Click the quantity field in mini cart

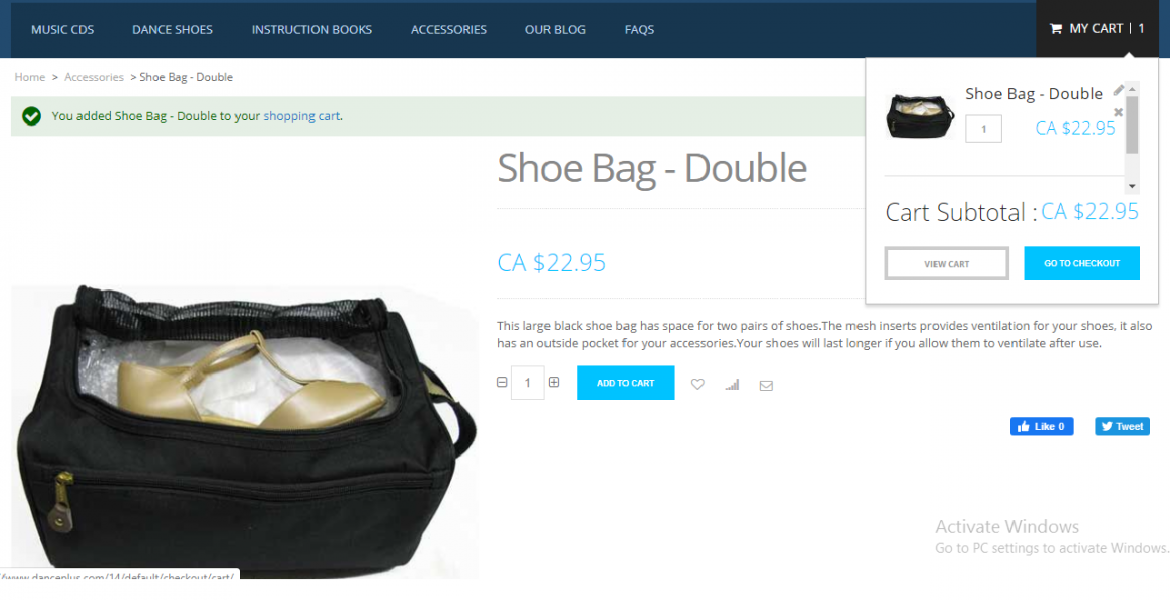[x=983, y=128]
